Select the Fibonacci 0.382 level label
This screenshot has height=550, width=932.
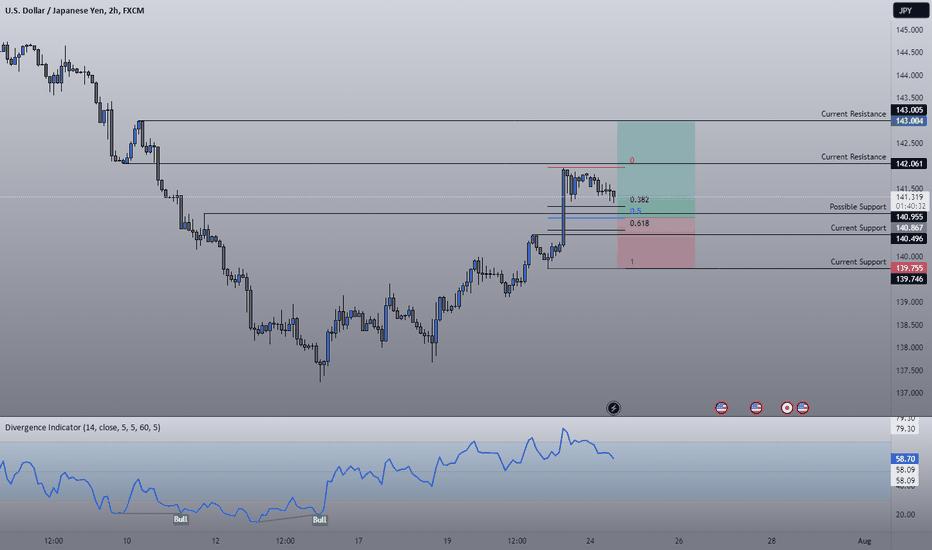(640, 200)
